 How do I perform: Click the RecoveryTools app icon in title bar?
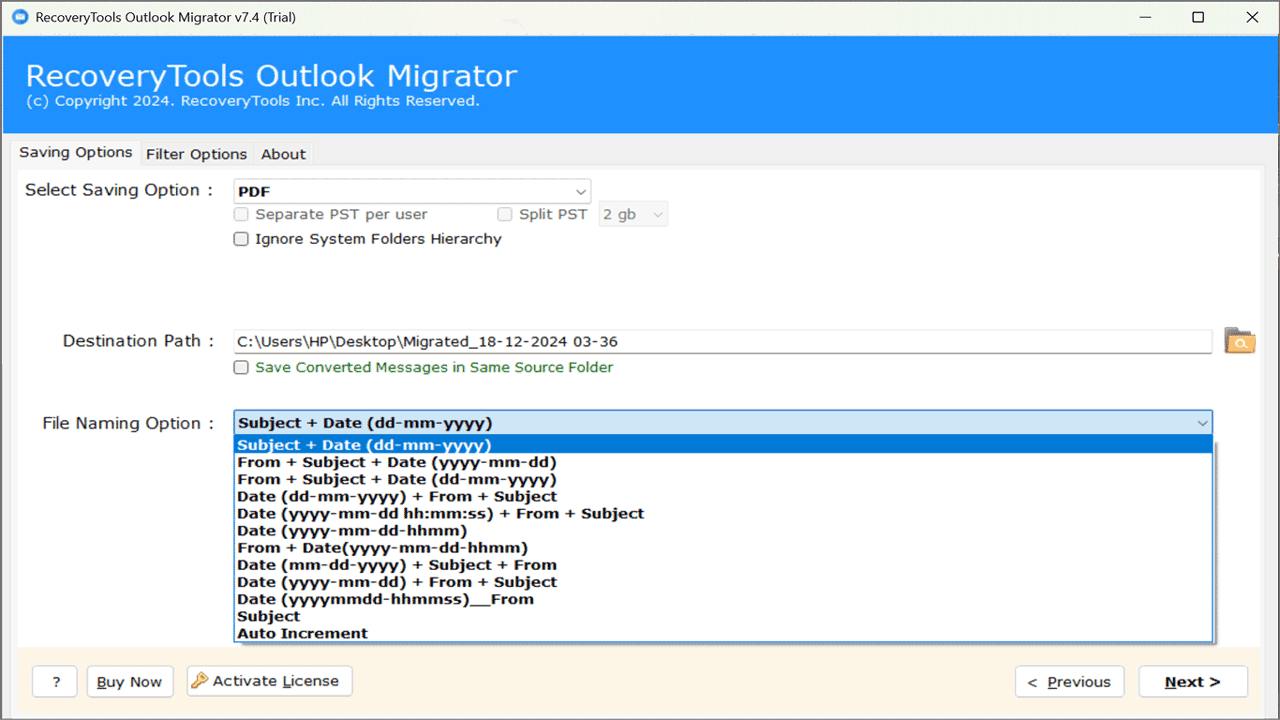19,17
